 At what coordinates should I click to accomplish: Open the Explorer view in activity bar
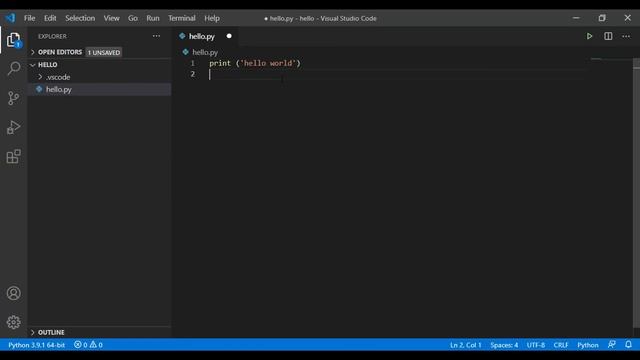pos(13,40)
